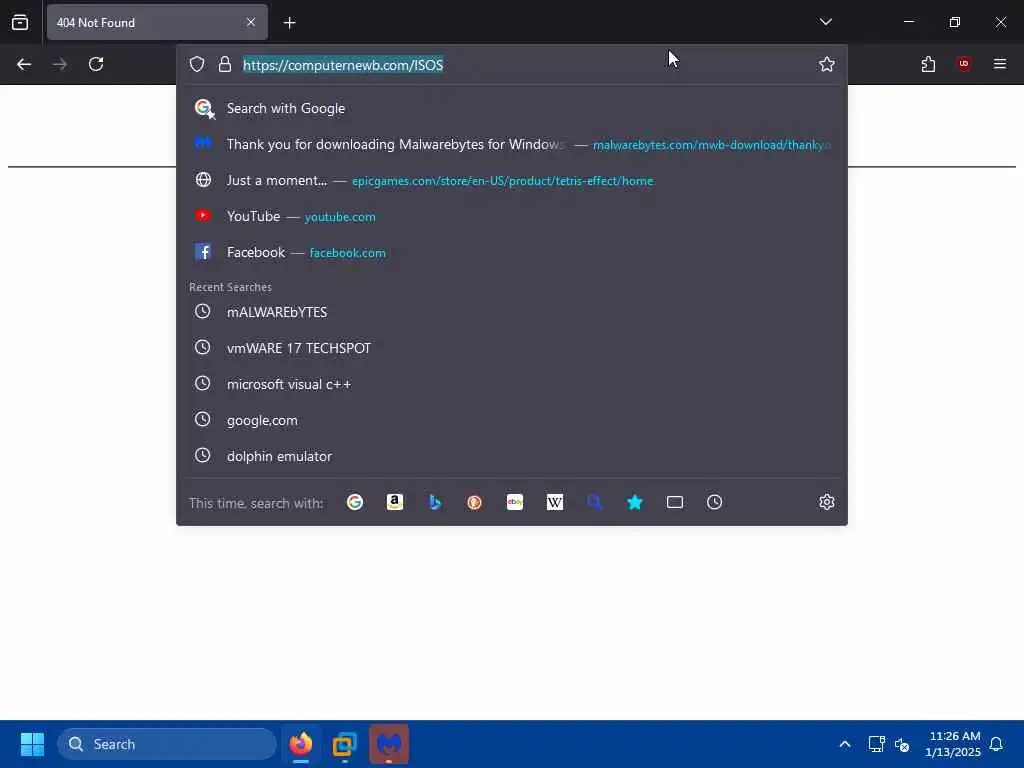The image size is (1024, 768).
Task: Search this time with Amazon
Action: point(395,502)
